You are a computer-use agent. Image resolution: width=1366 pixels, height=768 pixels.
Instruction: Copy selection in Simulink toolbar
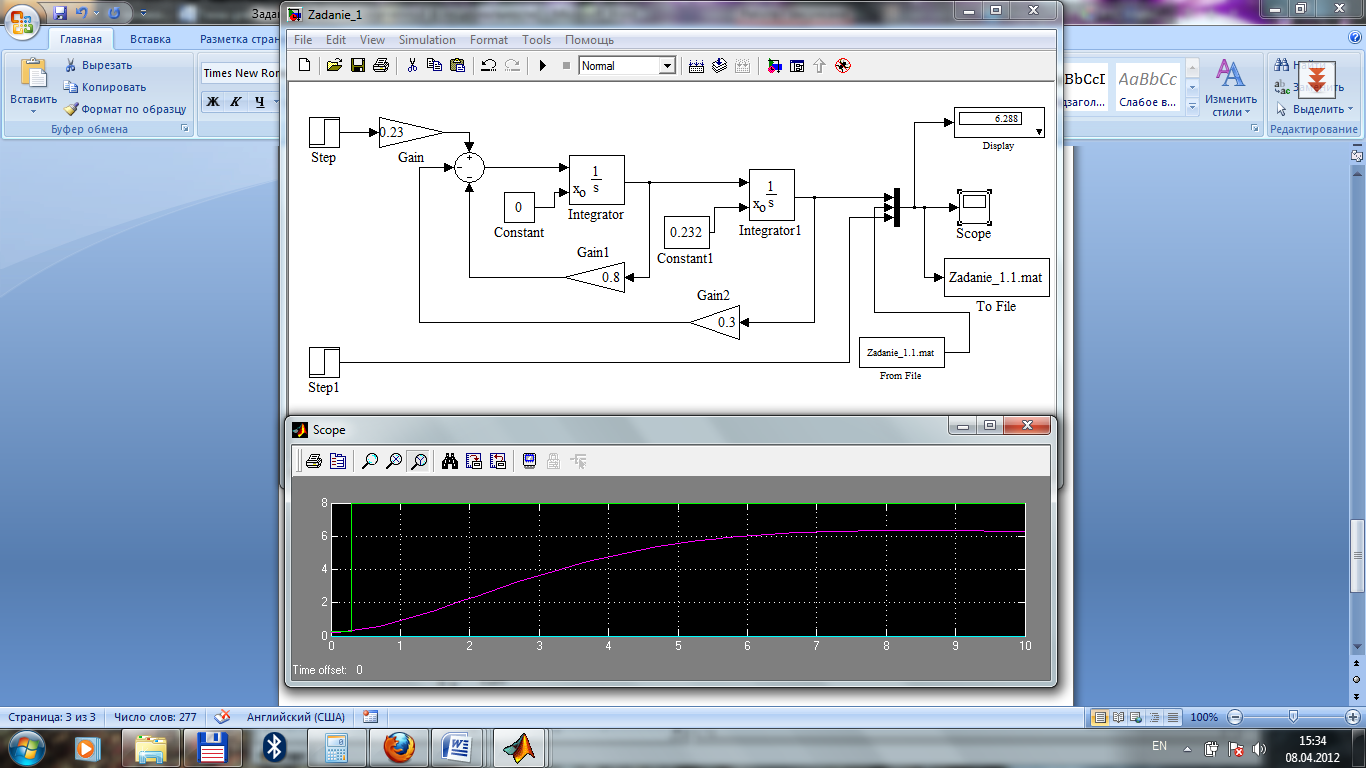coord(434,66)
